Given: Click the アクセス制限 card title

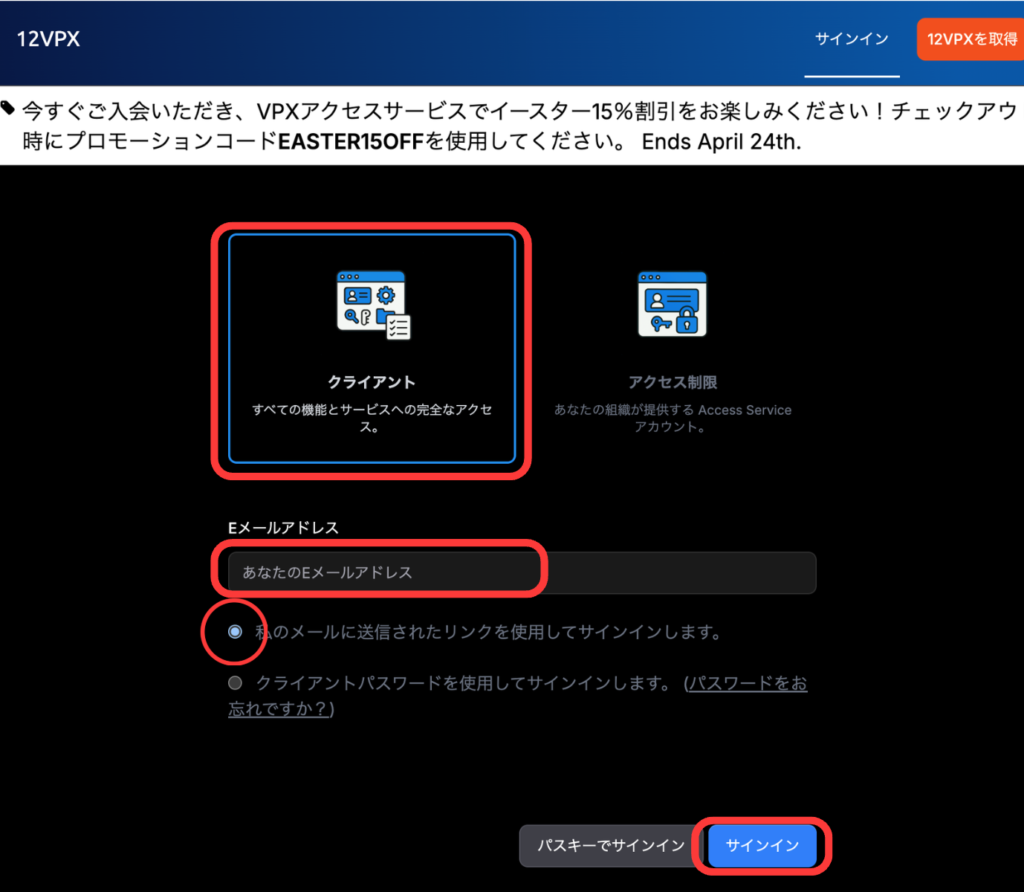Looking at the screenshot, I should point(672,382).
